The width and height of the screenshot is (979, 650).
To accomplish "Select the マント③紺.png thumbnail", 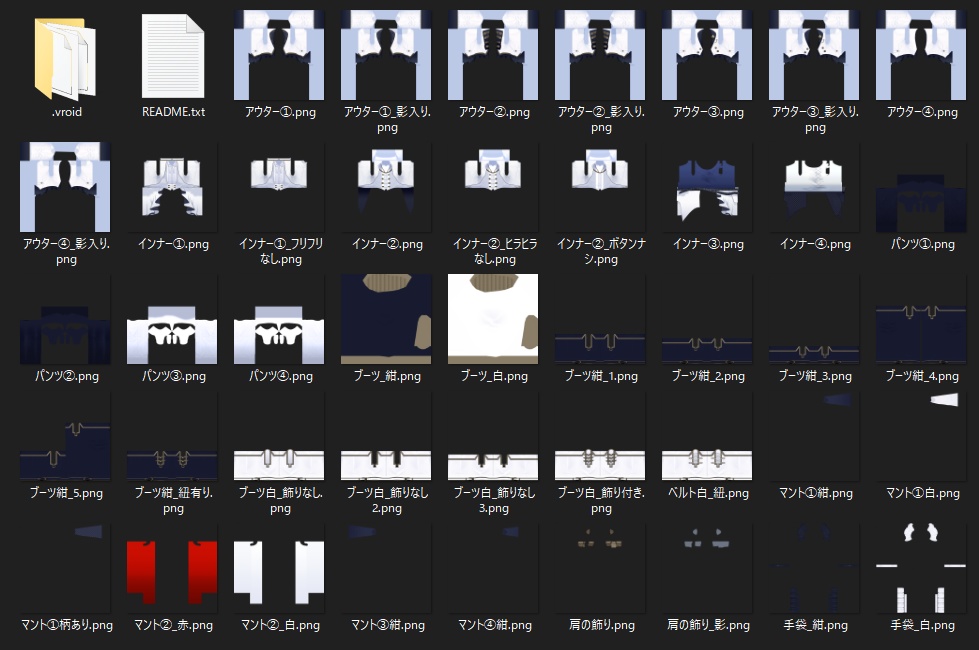I will [386, 568].
